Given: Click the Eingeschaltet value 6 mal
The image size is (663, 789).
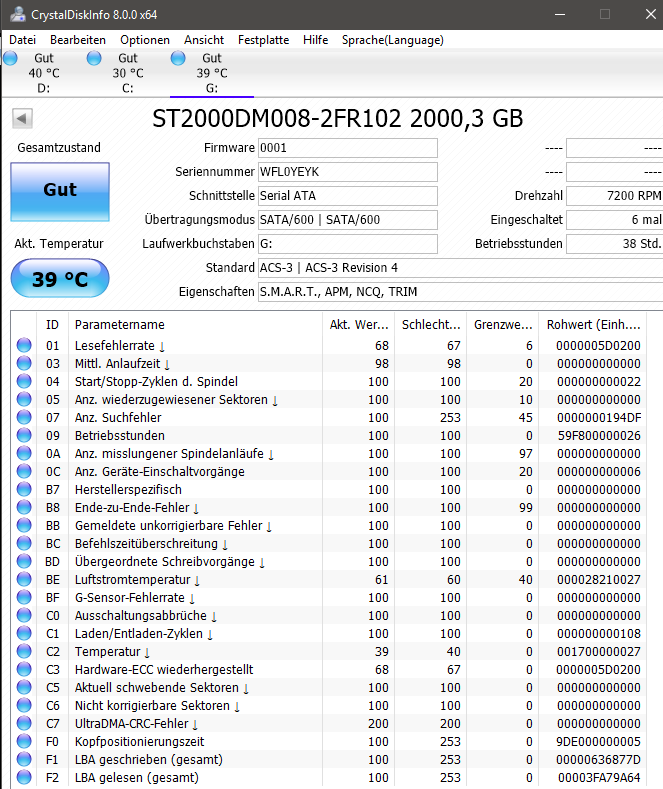Looking at the screenshot, I should tap(614, 220).
